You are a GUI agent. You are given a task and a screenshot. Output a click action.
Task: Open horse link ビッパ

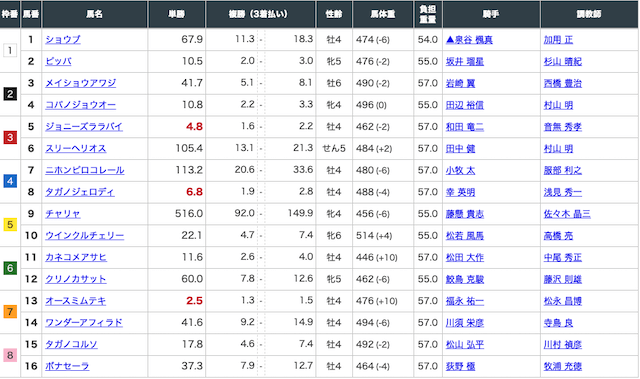click(x=58, y=62)
